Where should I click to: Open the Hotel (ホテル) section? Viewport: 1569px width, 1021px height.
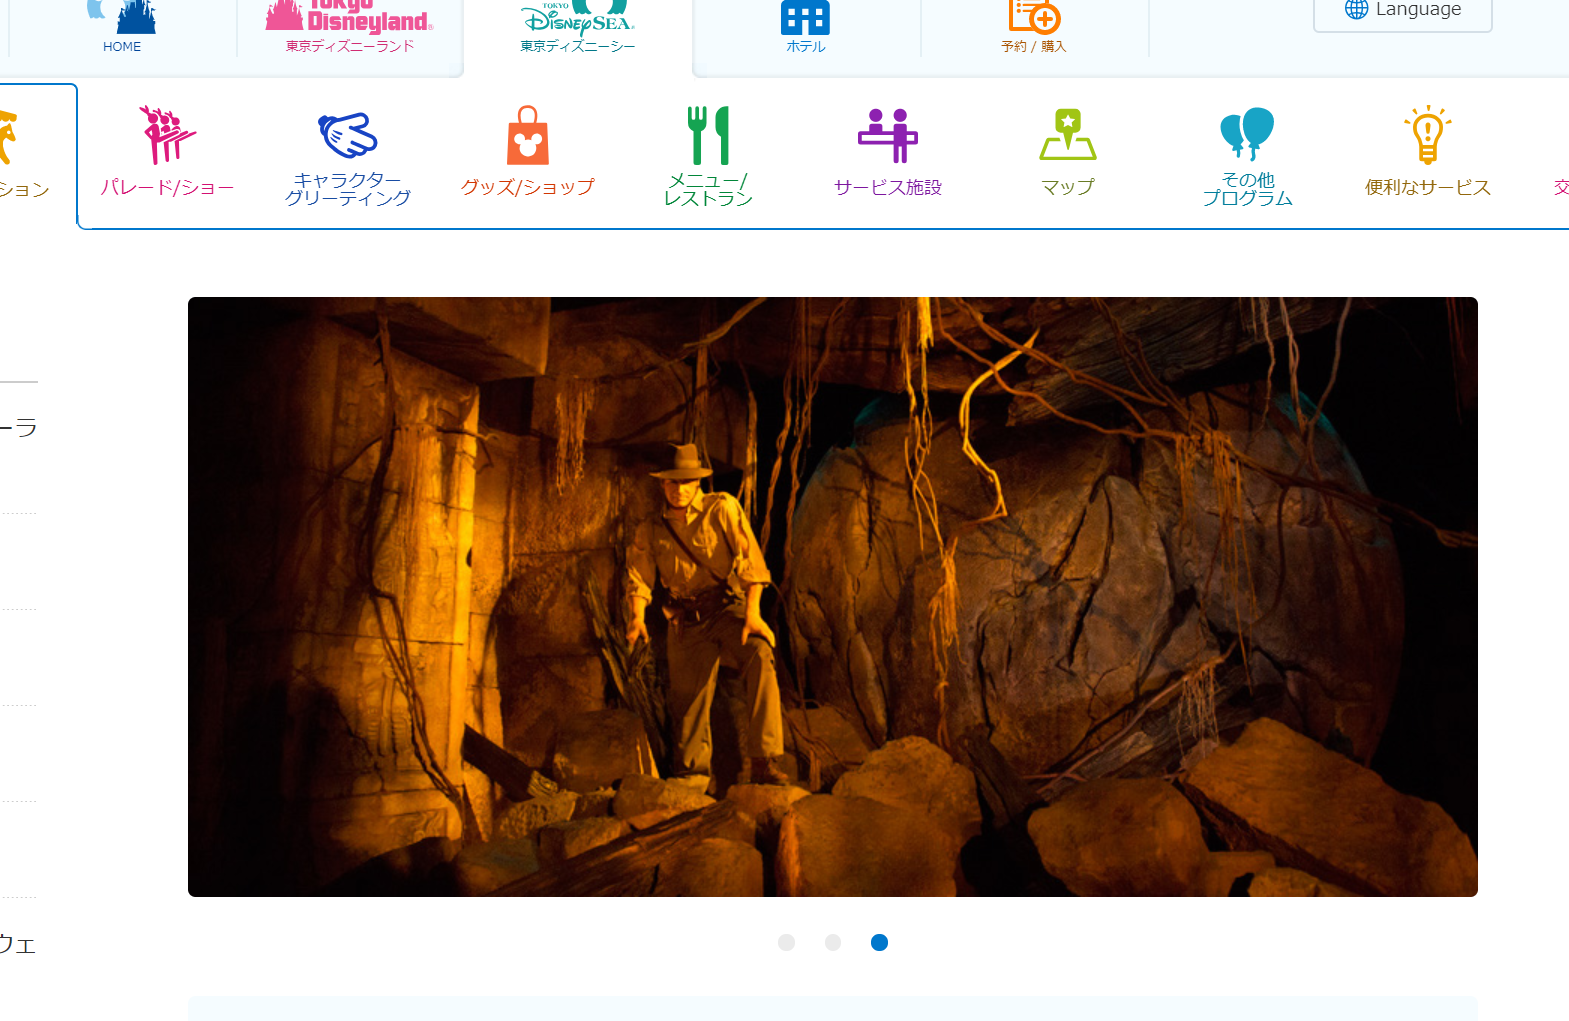click(x=805, y=28)
